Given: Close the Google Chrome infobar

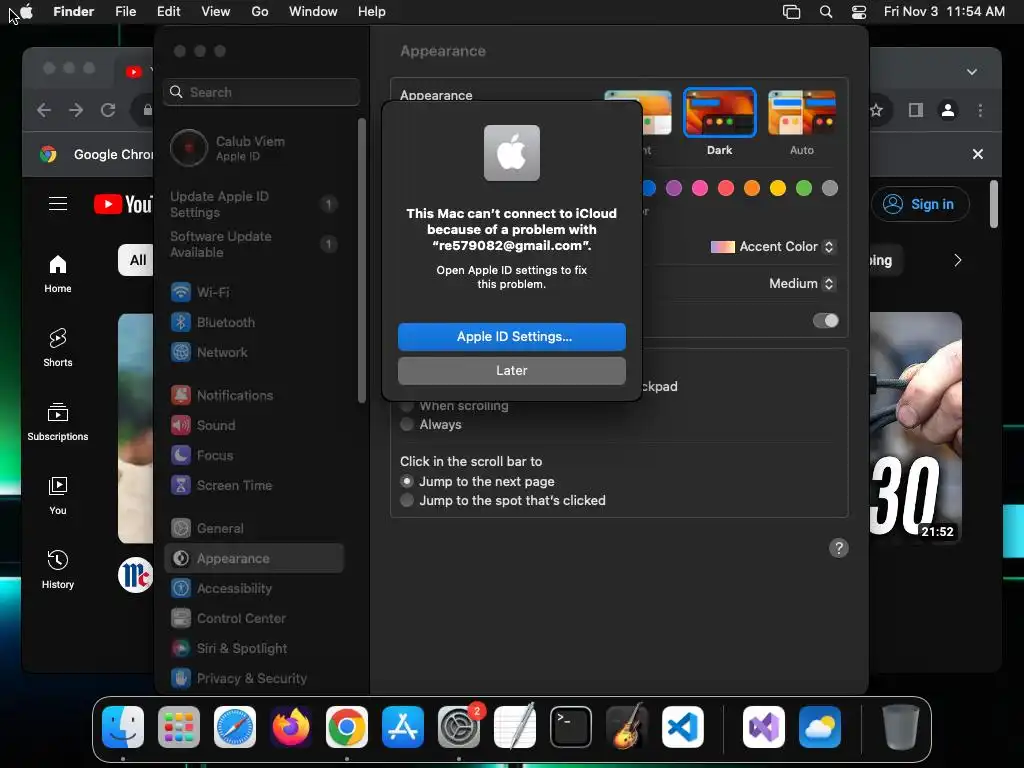Looking at the screenshot, I should (978, 154).
